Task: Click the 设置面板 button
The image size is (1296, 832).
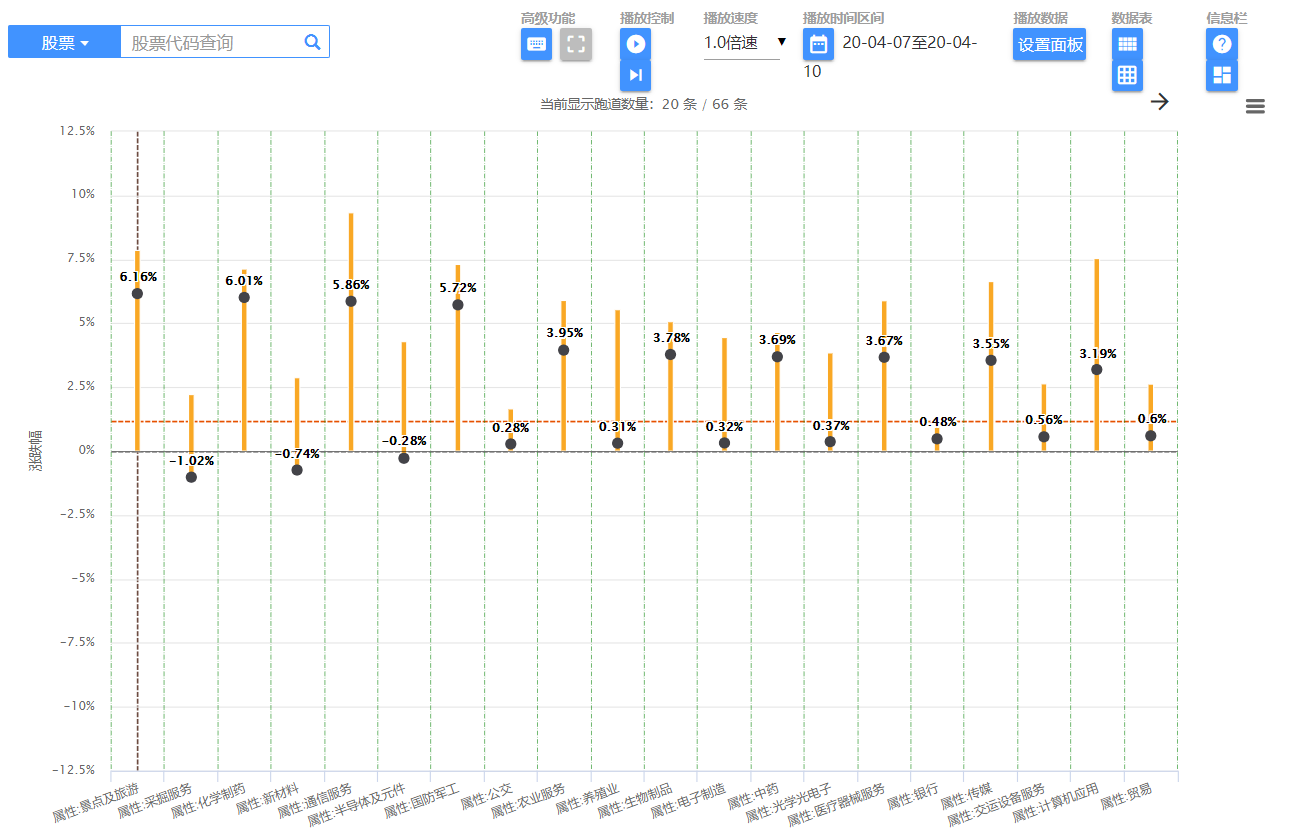Action: click(1049, 44)
